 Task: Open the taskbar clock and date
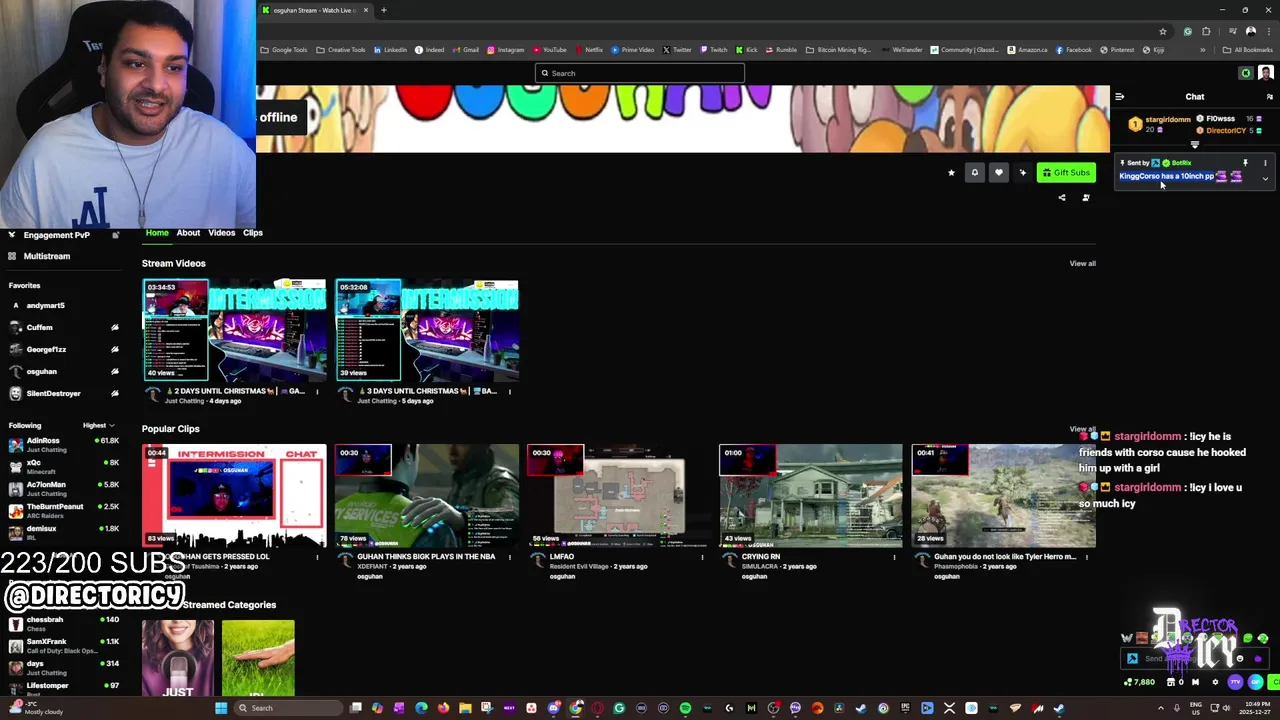[x=1254, y=708]
